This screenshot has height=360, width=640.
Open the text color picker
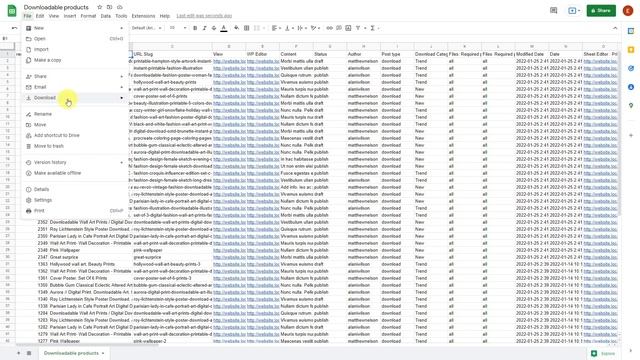pos(224,28)
